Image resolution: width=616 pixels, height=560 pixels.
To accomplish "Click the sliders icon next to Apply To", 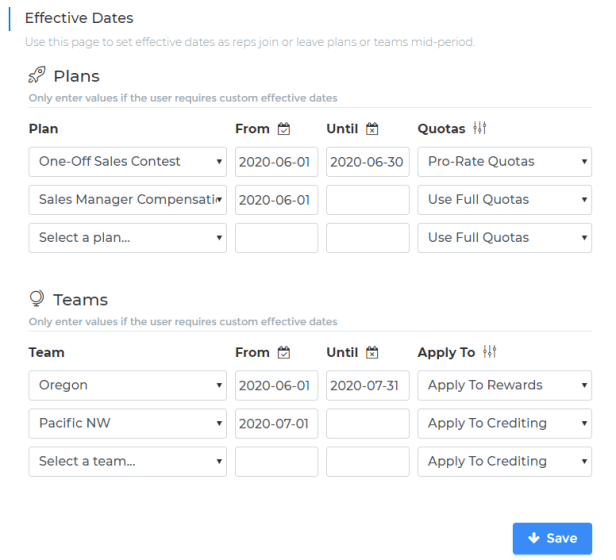I will (489, 352).
